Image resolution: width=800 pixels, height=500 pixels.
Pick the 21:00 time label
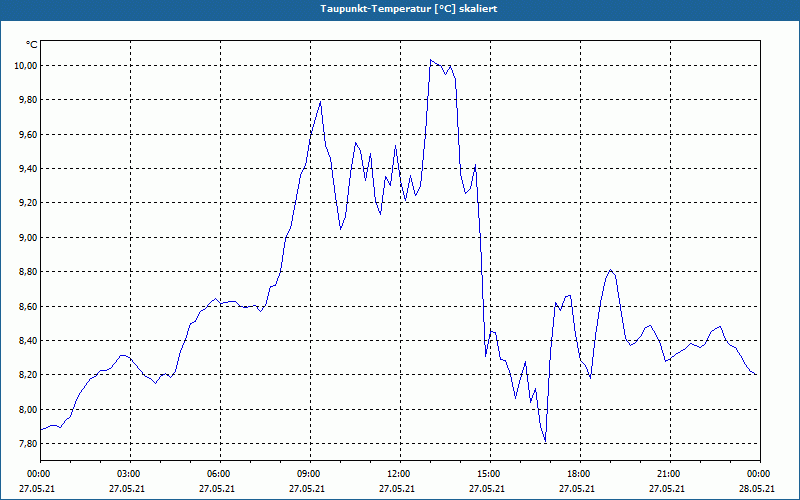[x=670, y=474]
